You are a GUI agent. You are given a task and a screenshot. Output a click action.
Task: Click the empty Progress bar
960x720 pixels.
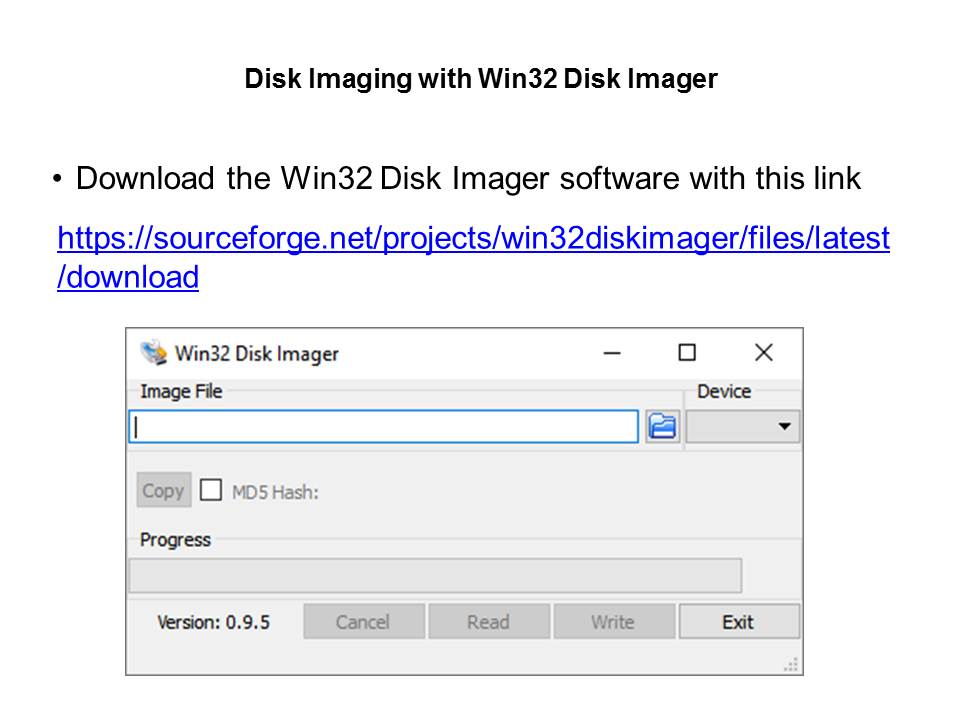pyautogui.click(x=435, y=575)
